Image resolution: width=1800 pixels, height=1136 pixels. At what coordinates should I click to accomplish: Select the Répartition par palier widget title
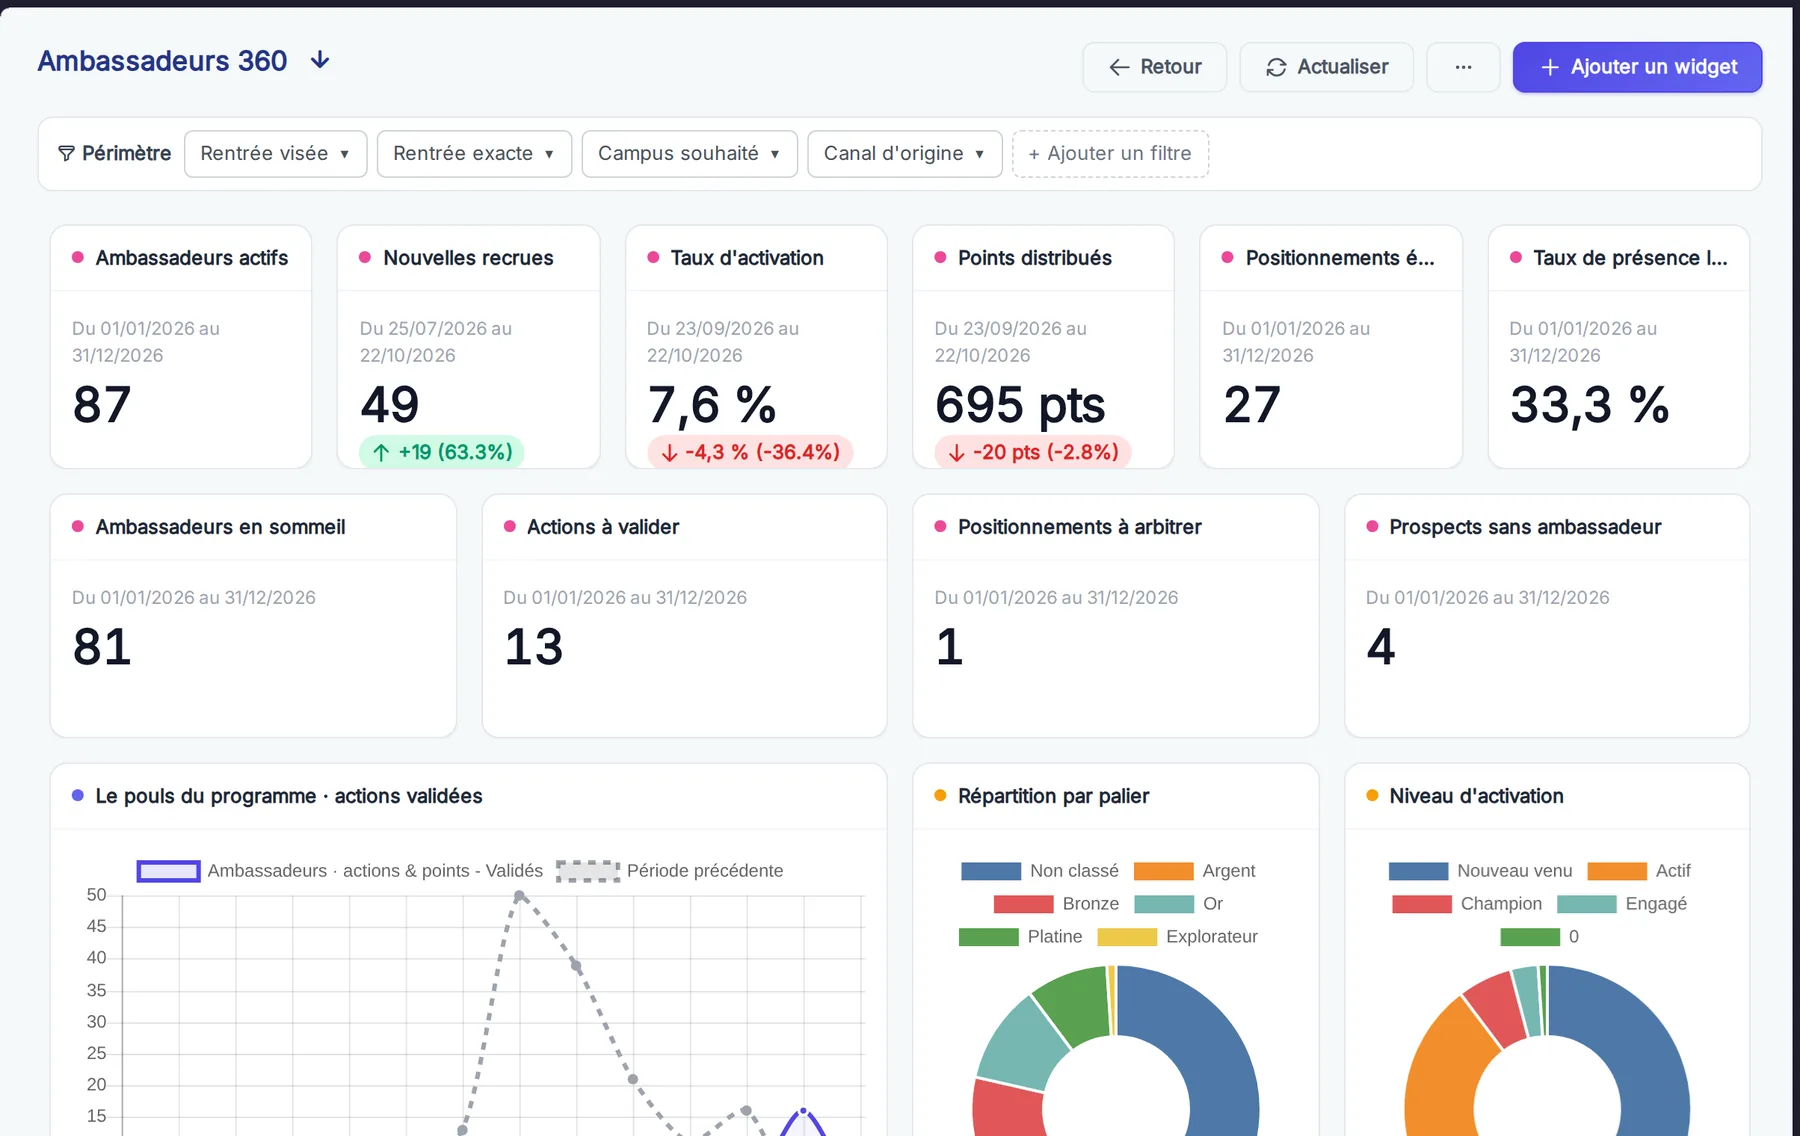(1053, 796)
